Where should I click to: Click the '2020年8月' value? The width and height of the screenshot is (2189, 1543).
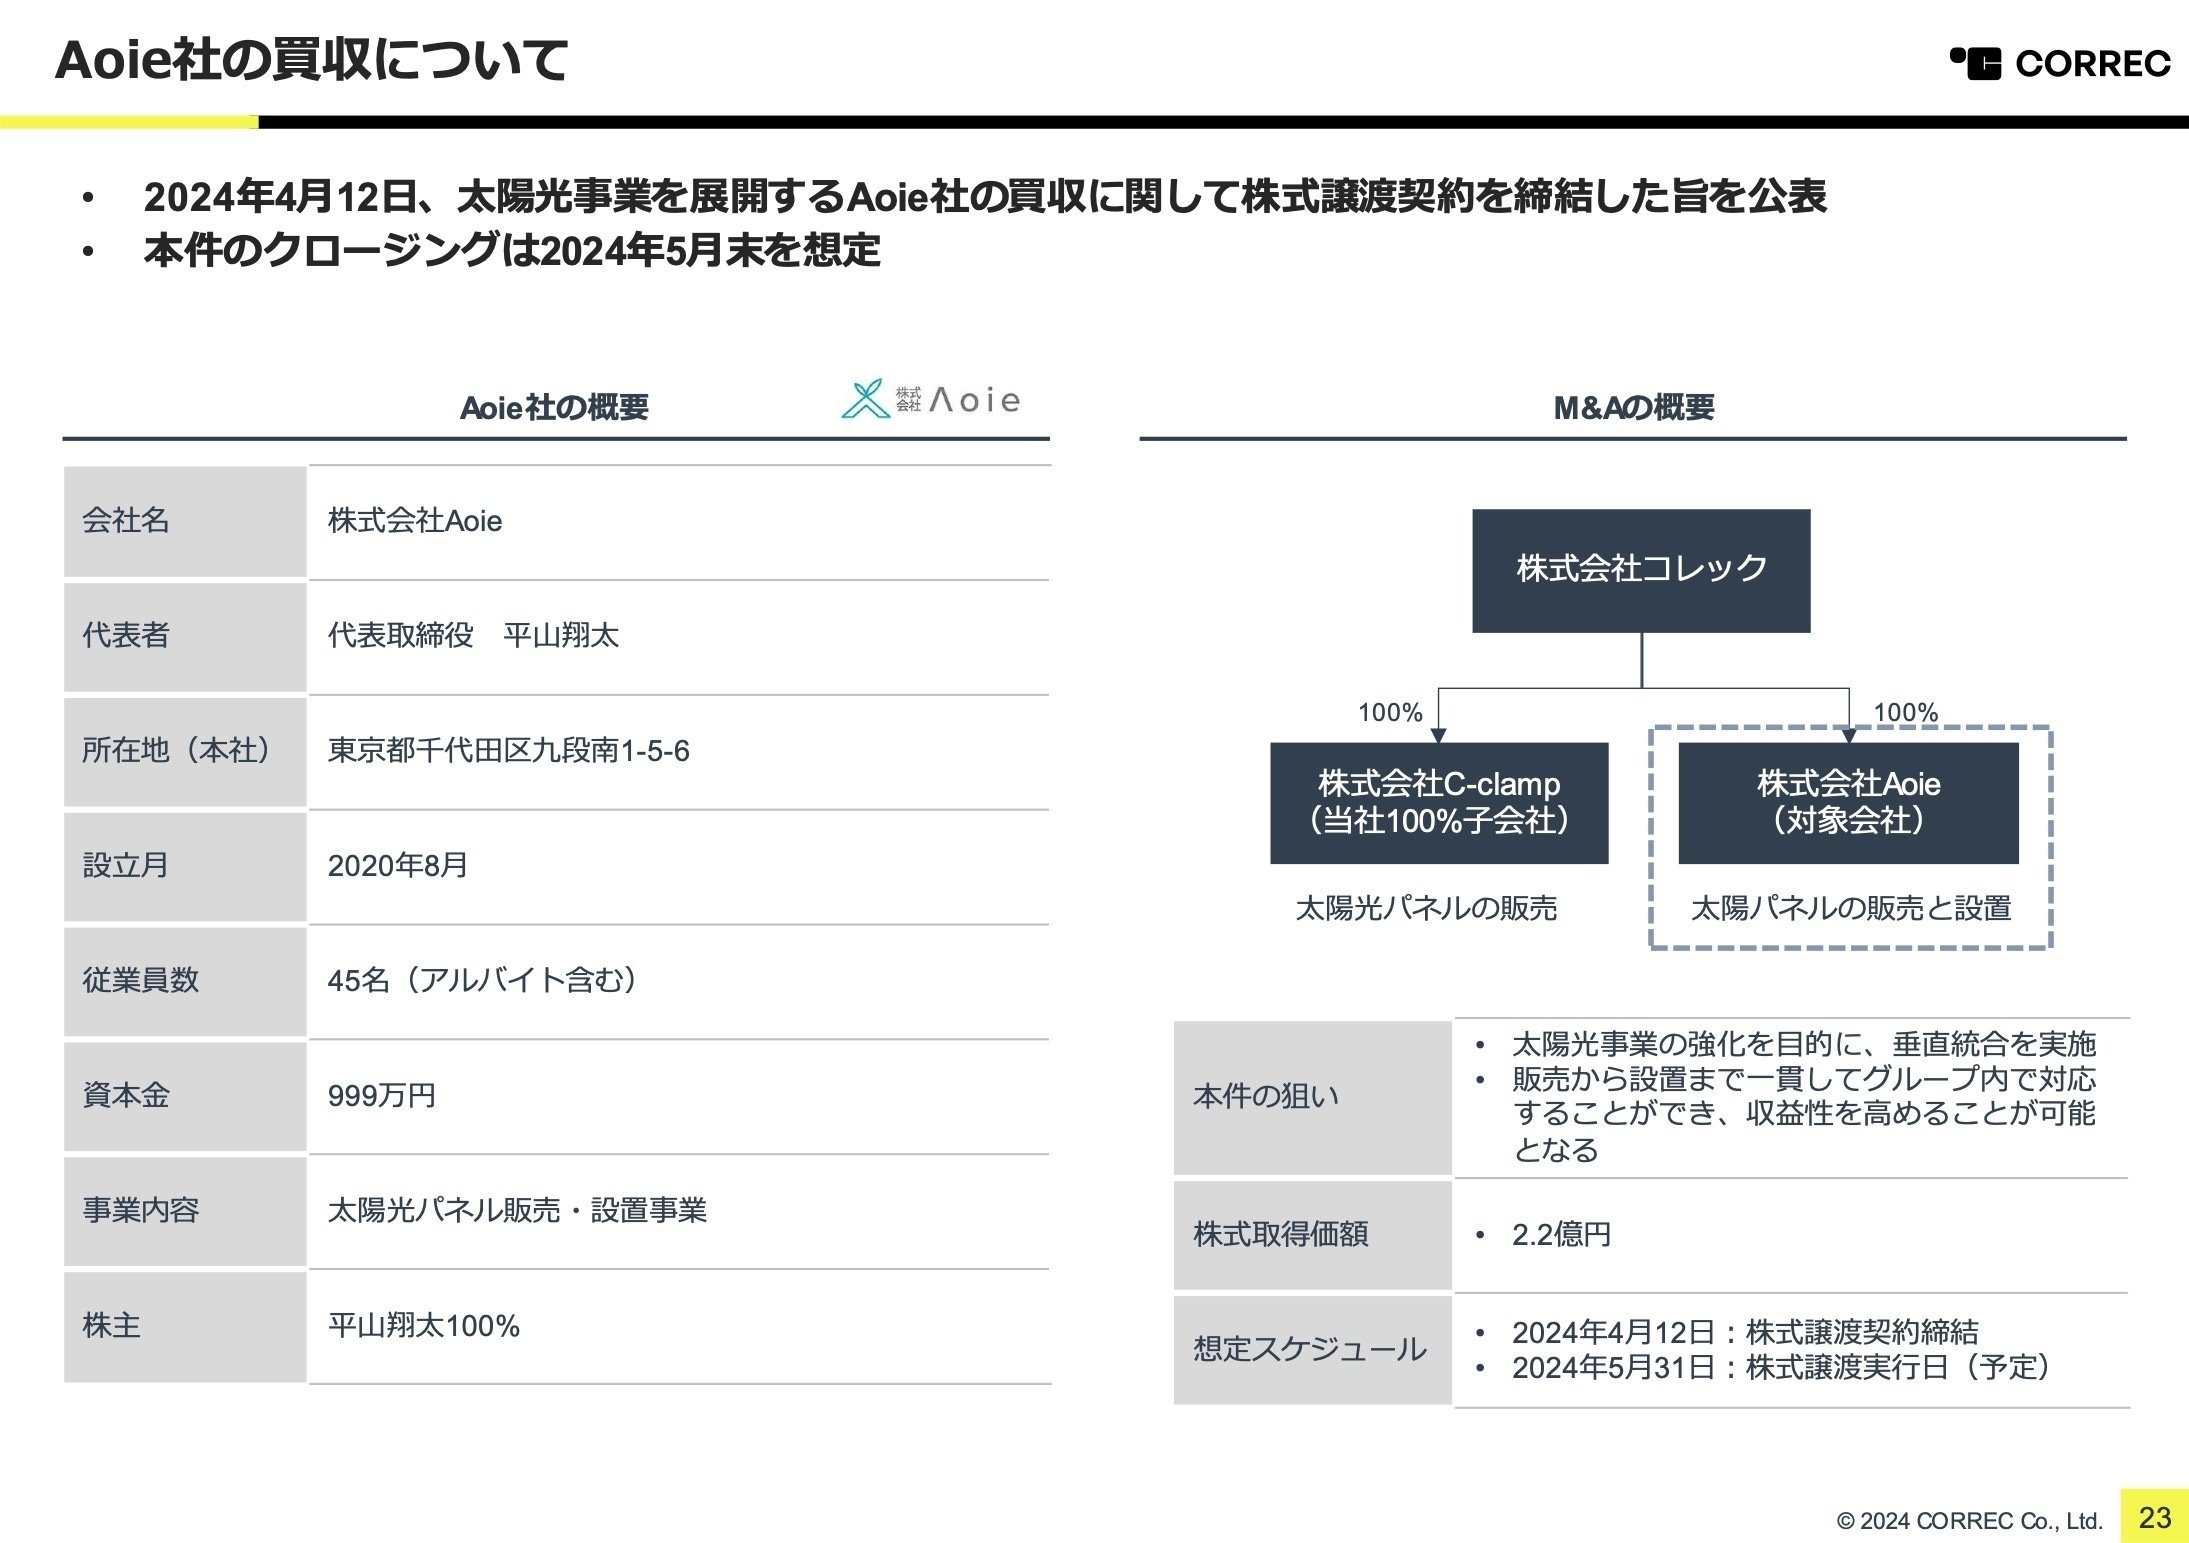point(398,866)
